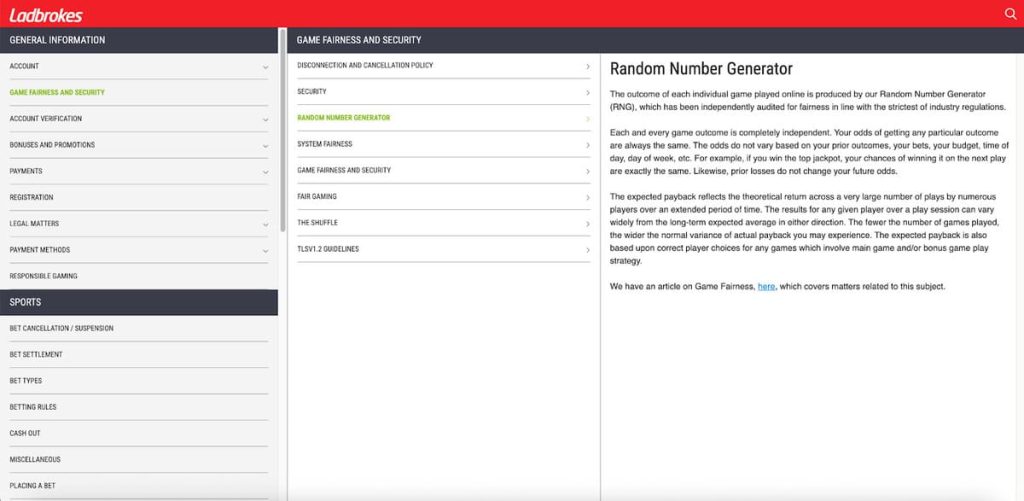The width and height of the screenshot is (1024, 501).
Task: Click the arrow beside Security
Action: [x=587, y=93]
